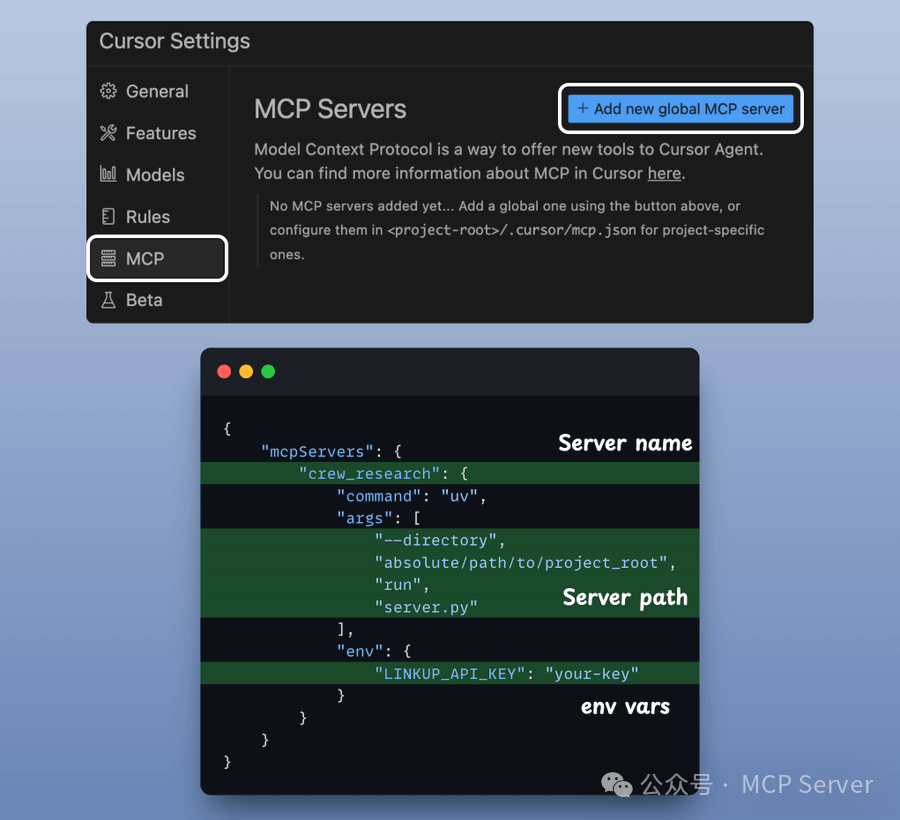Click "absolute/path/to/project_root" string

pyautogui.click(x=521, y=562)
